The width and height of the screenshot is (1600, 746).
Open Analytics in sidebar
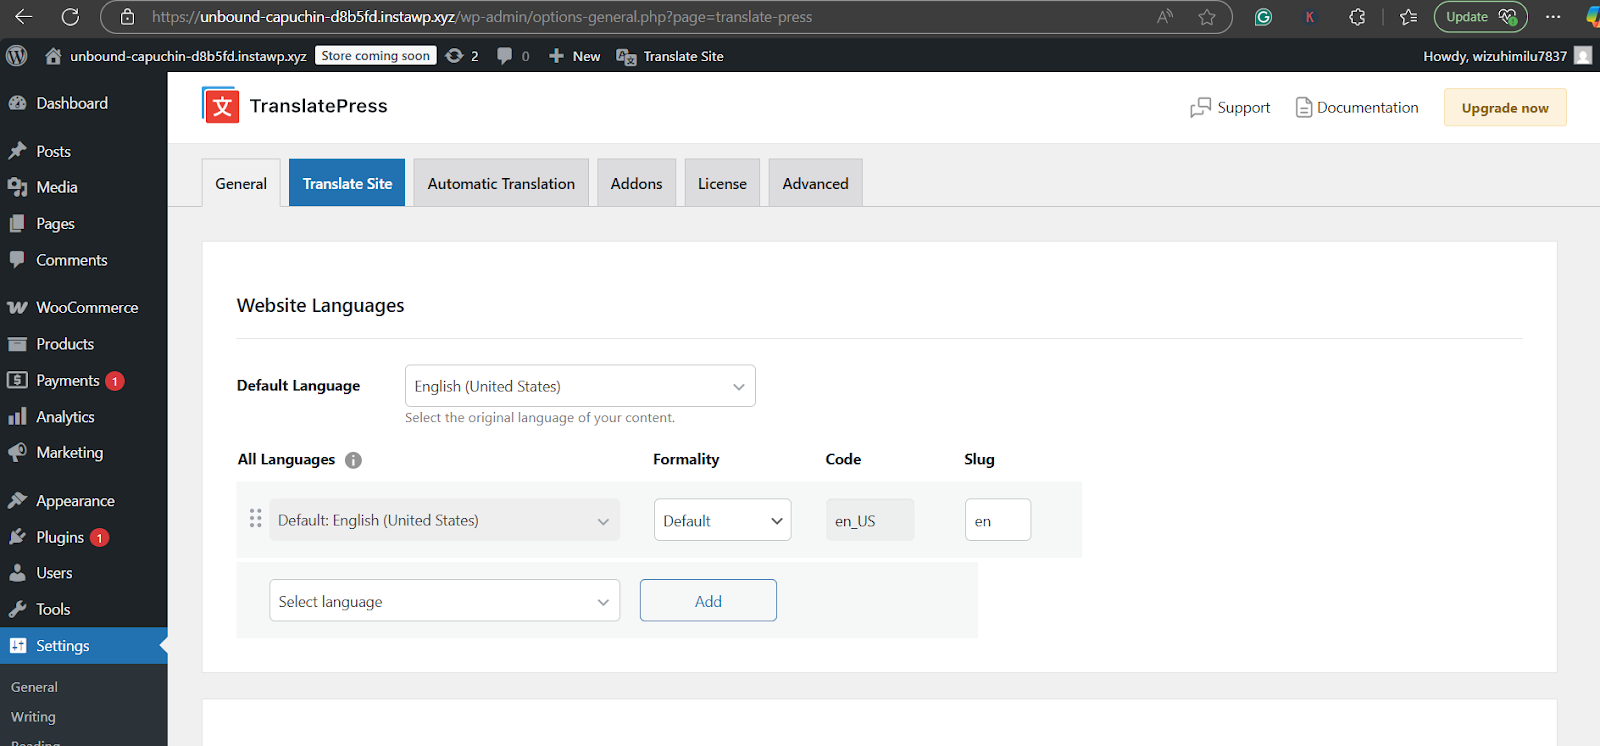(x=65, y=417)
